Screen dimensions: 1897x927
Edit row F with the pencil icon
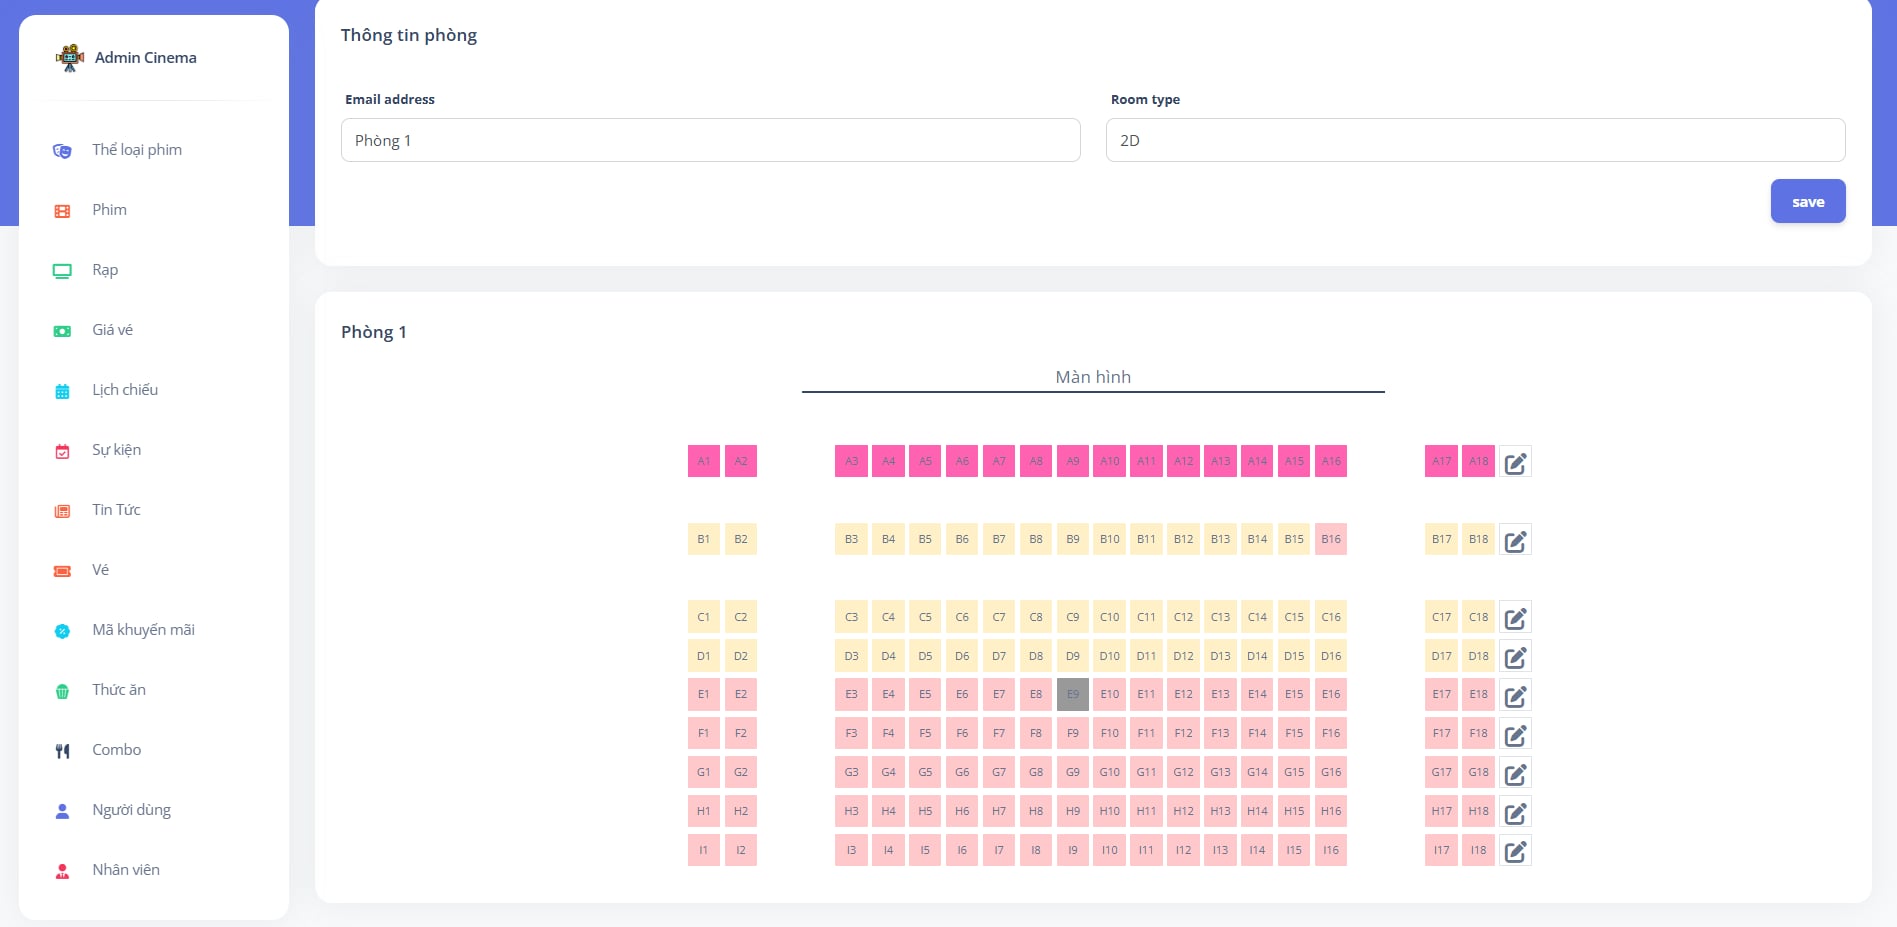(1515, 735)
